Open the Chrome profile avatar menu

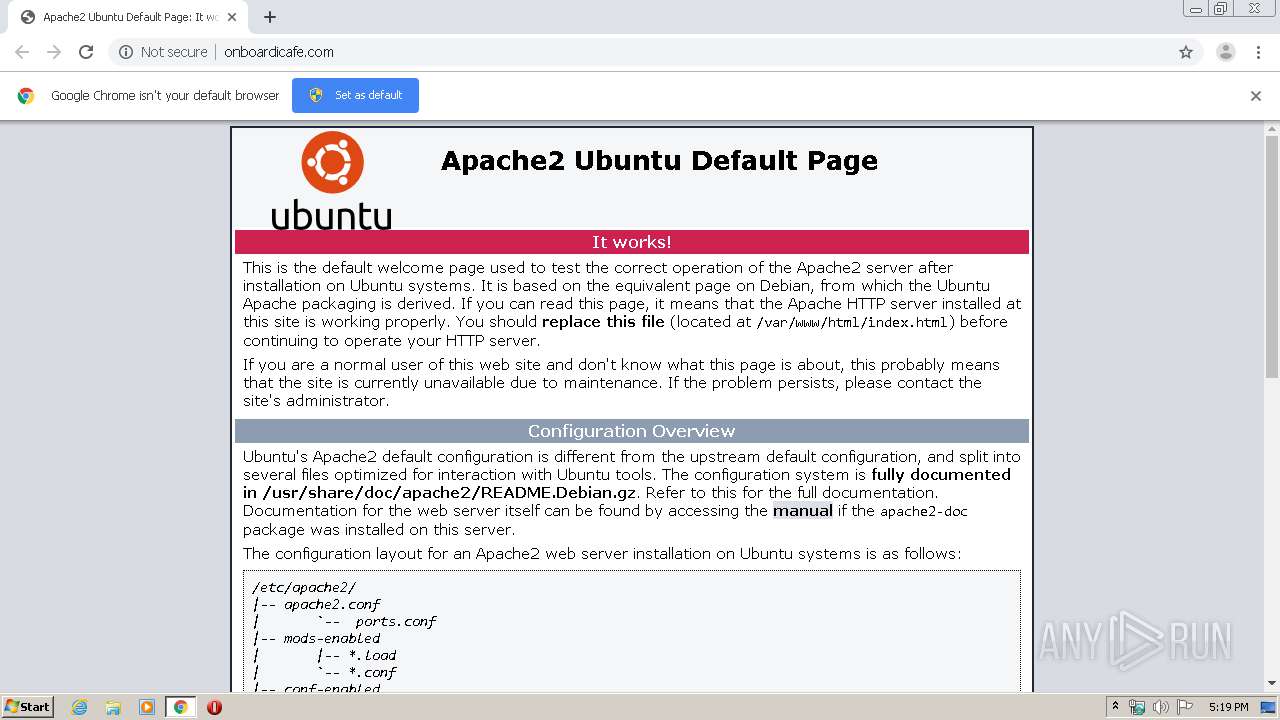point(1225,52)
